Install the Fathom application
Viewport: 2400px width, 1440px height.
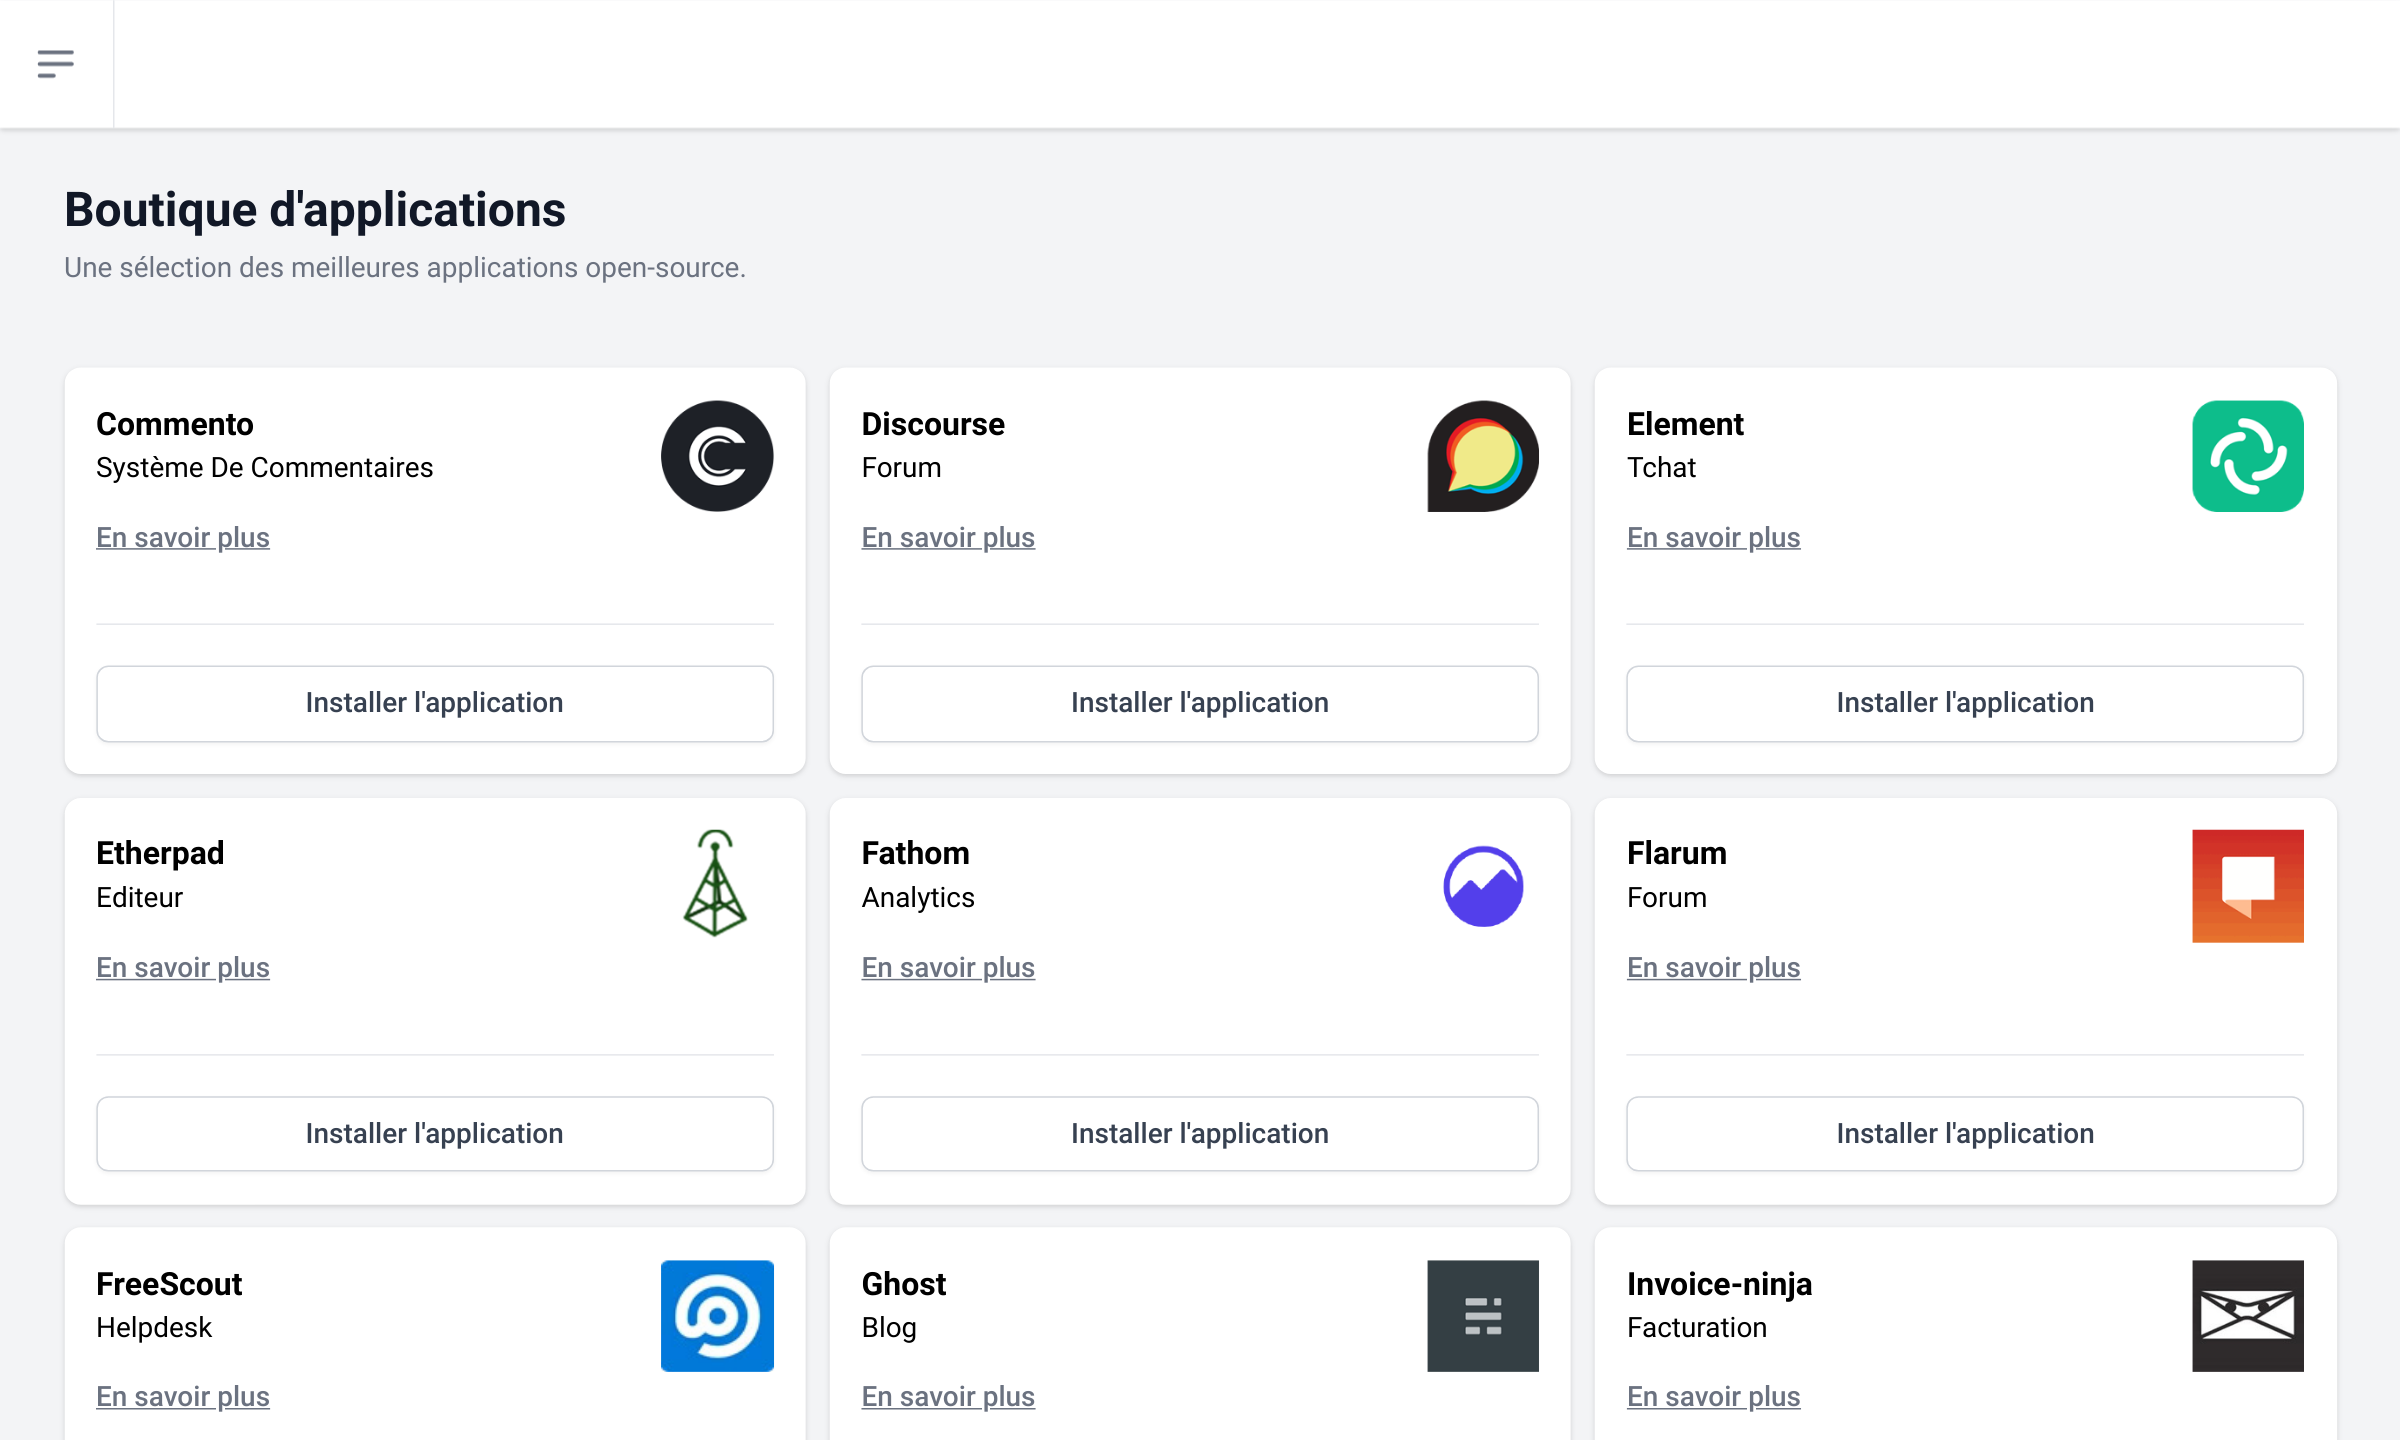[1199, 1133]
